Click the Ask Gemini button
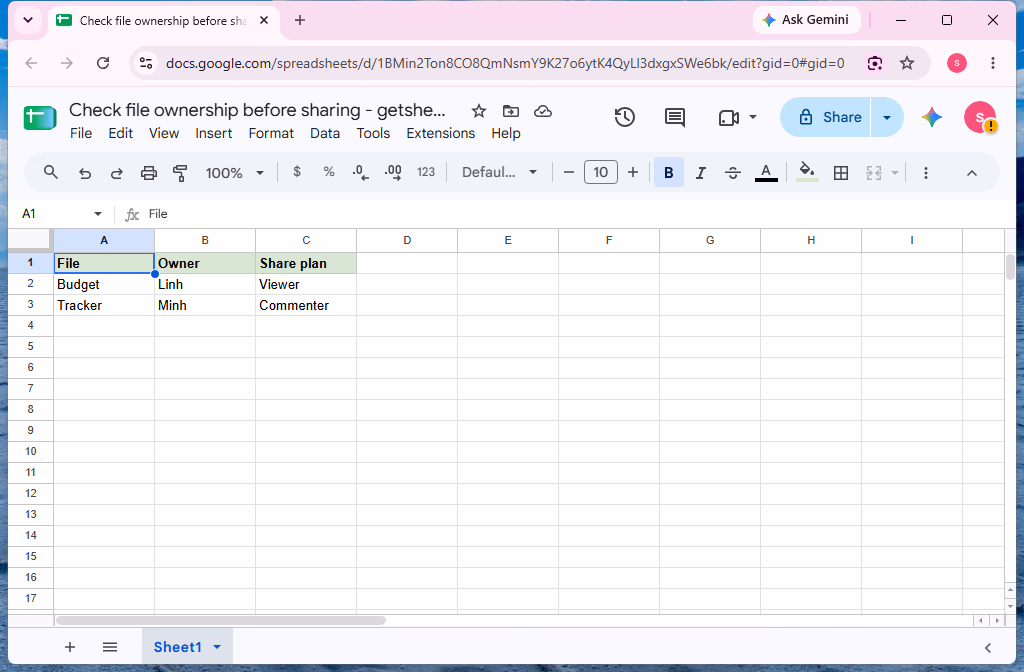 tap(807, 20)
